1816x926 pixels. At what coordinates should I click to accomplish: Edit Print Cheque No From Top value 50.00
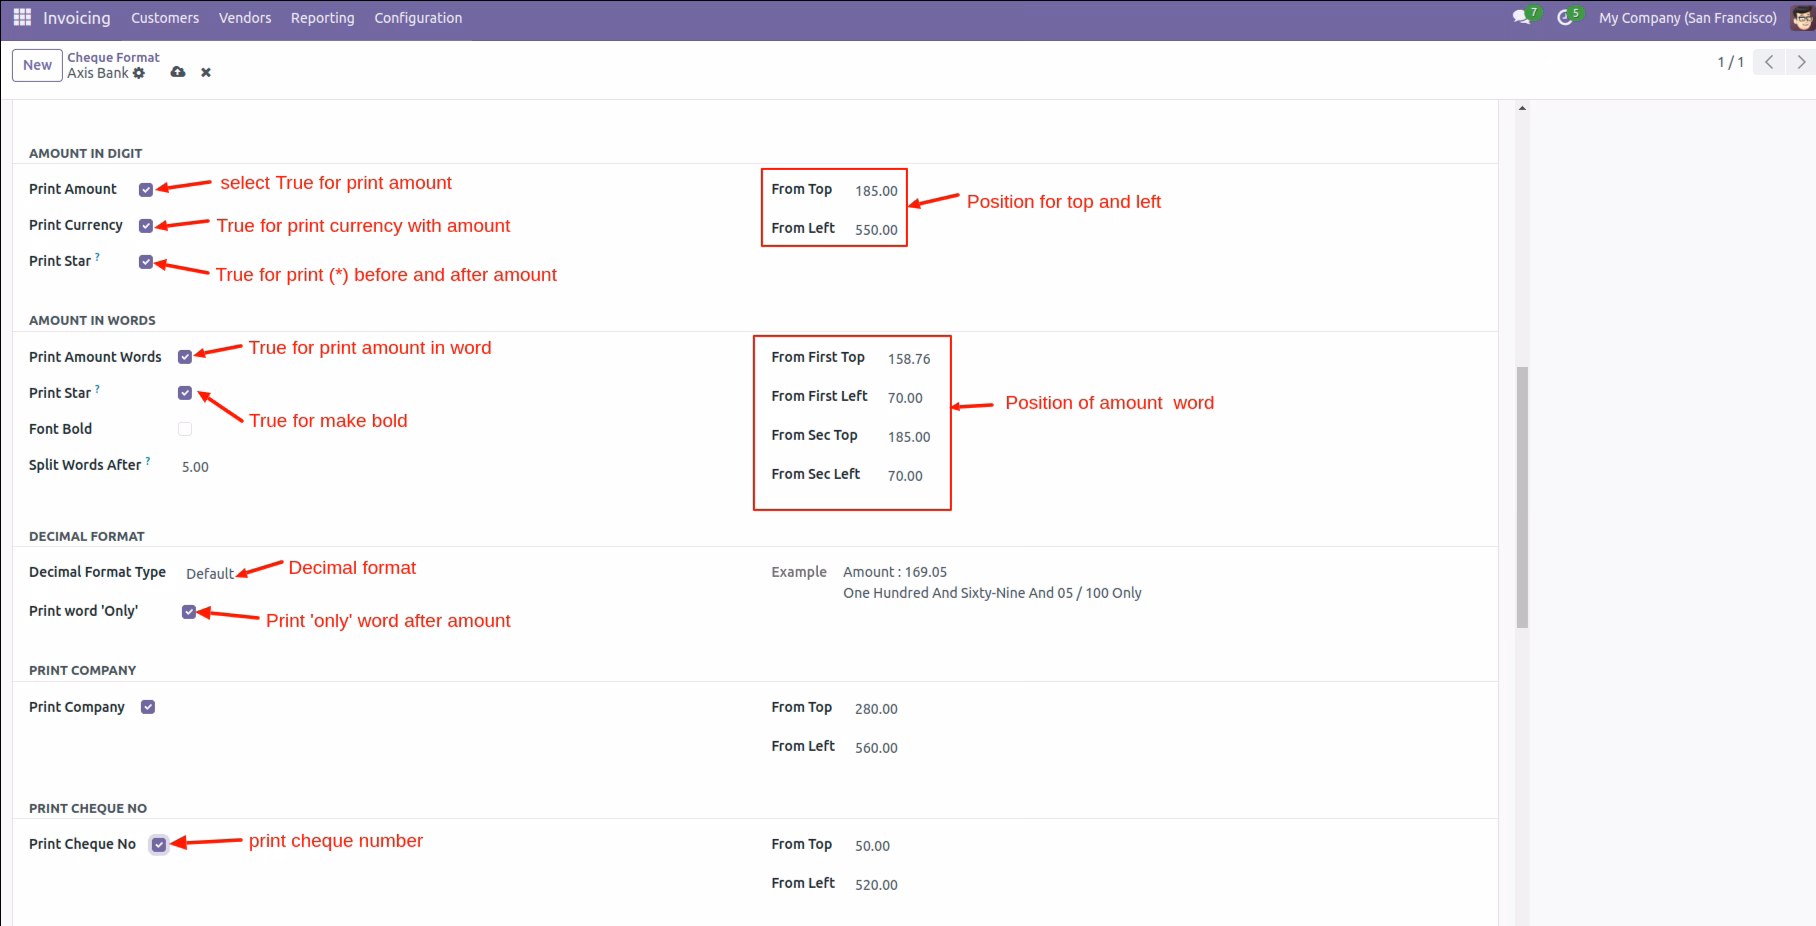coord(873,846)
